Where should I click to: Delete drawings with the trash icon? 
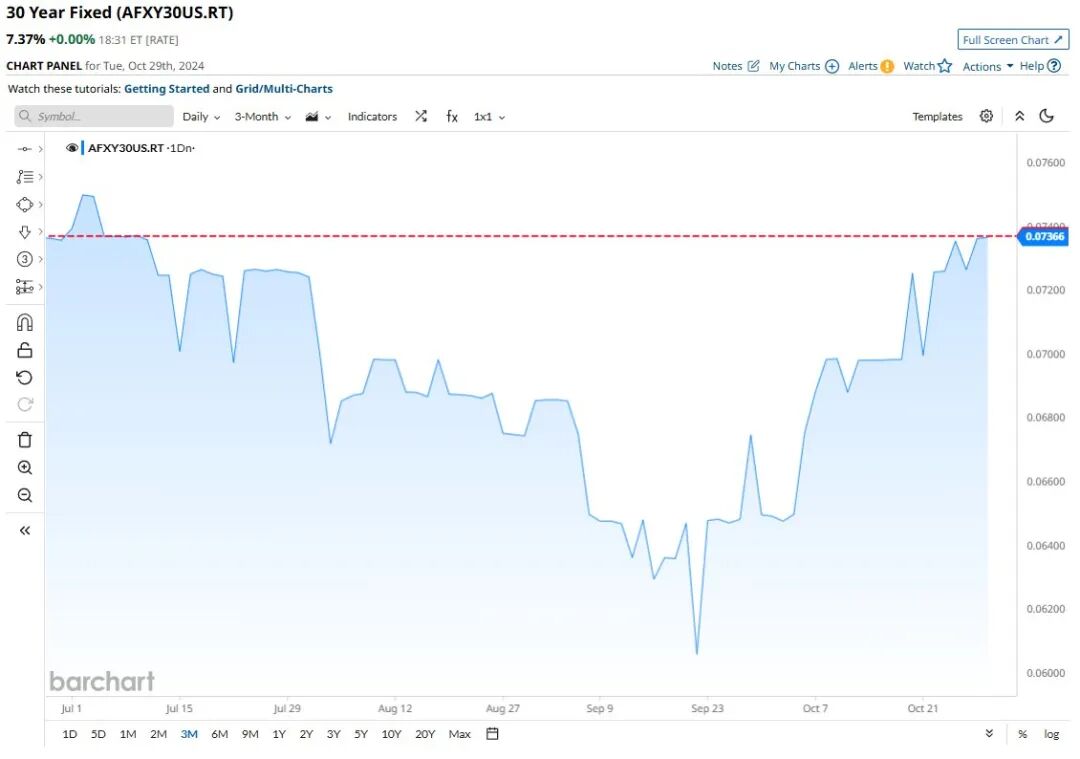(25, 440)
